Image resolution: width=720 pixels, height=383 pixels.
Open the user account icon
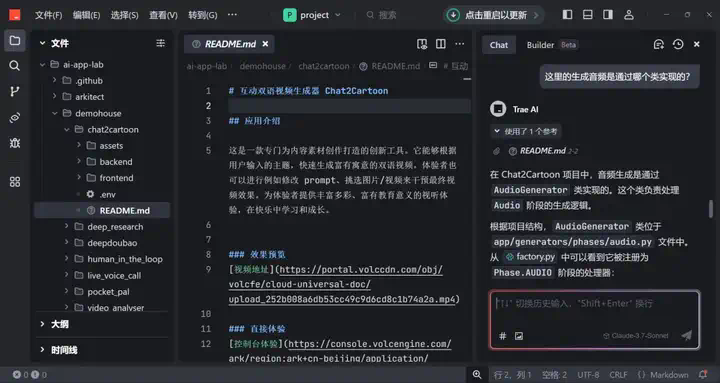[x=629, y=15]
